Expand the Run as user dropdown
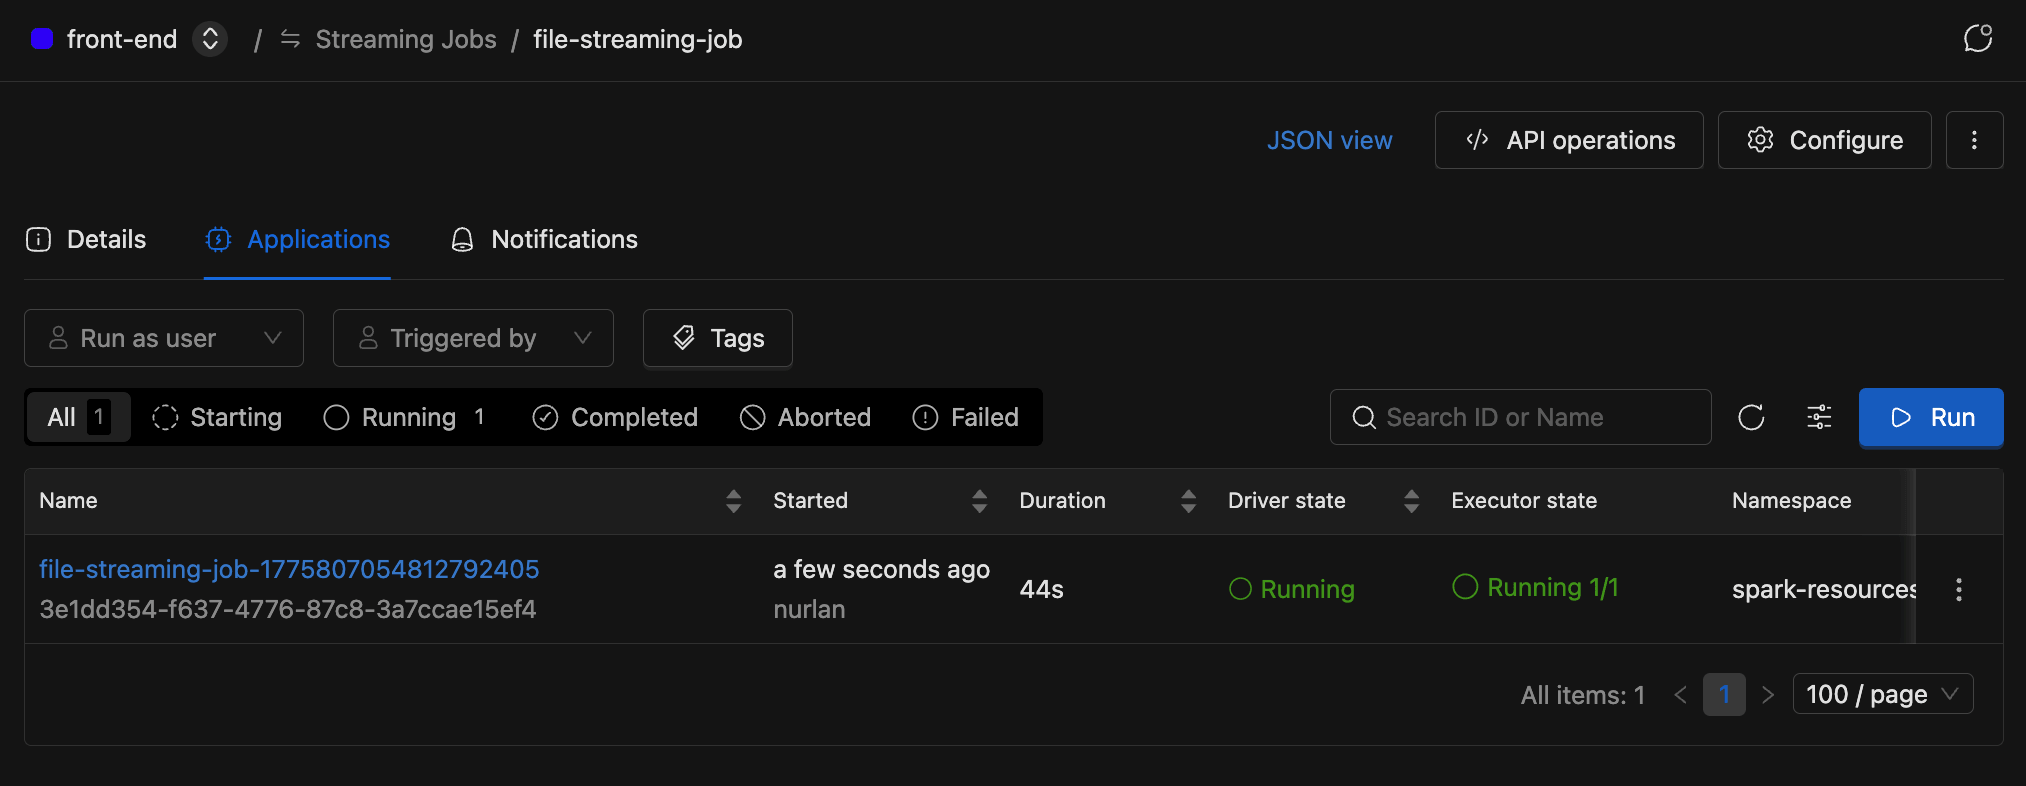The width and height of the screenshot is (2026, 786). click(x=164, y=338)
